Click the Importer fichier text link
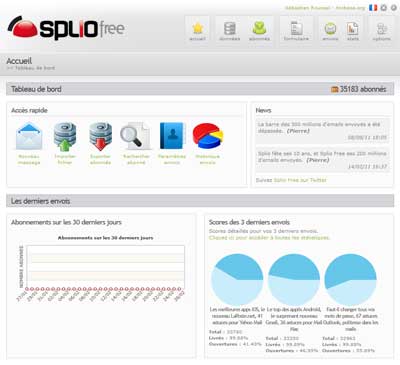The width and height of the screenshot is (400, 365). (65, 159)
